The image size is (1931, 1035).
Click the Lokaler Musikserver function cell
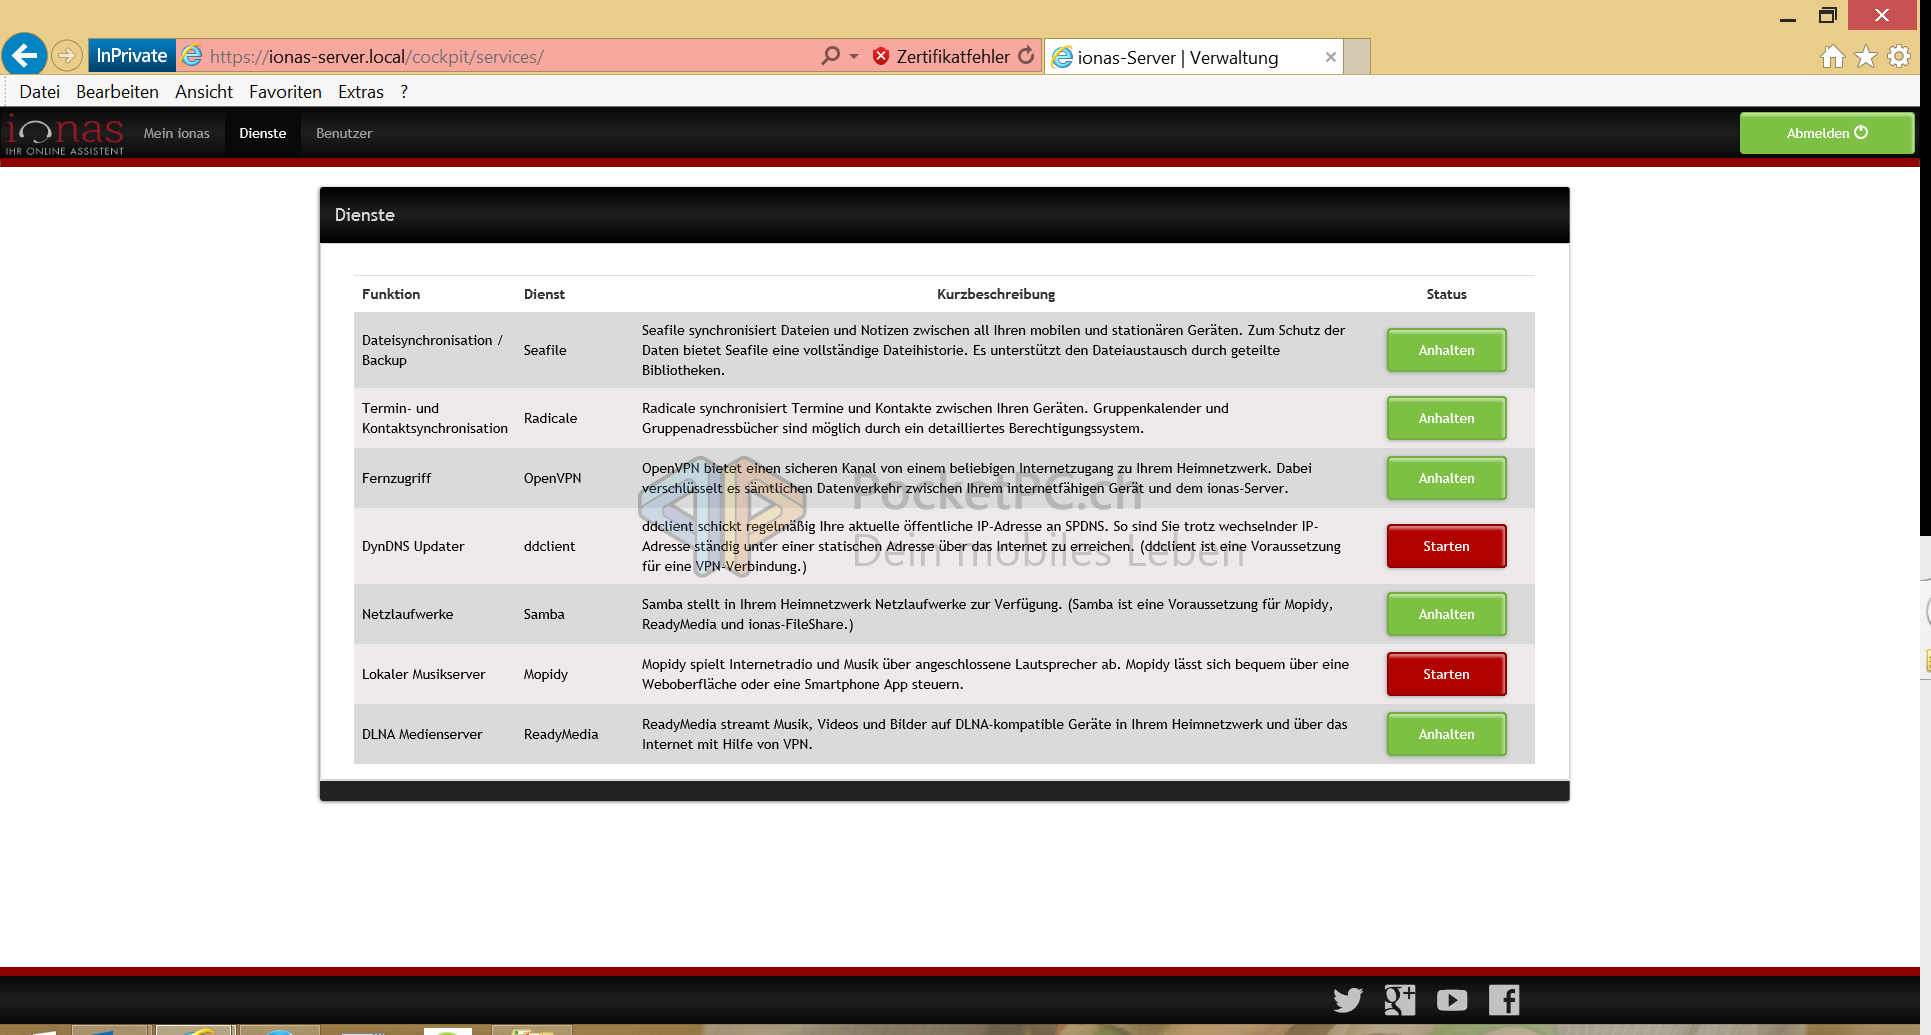423,674
